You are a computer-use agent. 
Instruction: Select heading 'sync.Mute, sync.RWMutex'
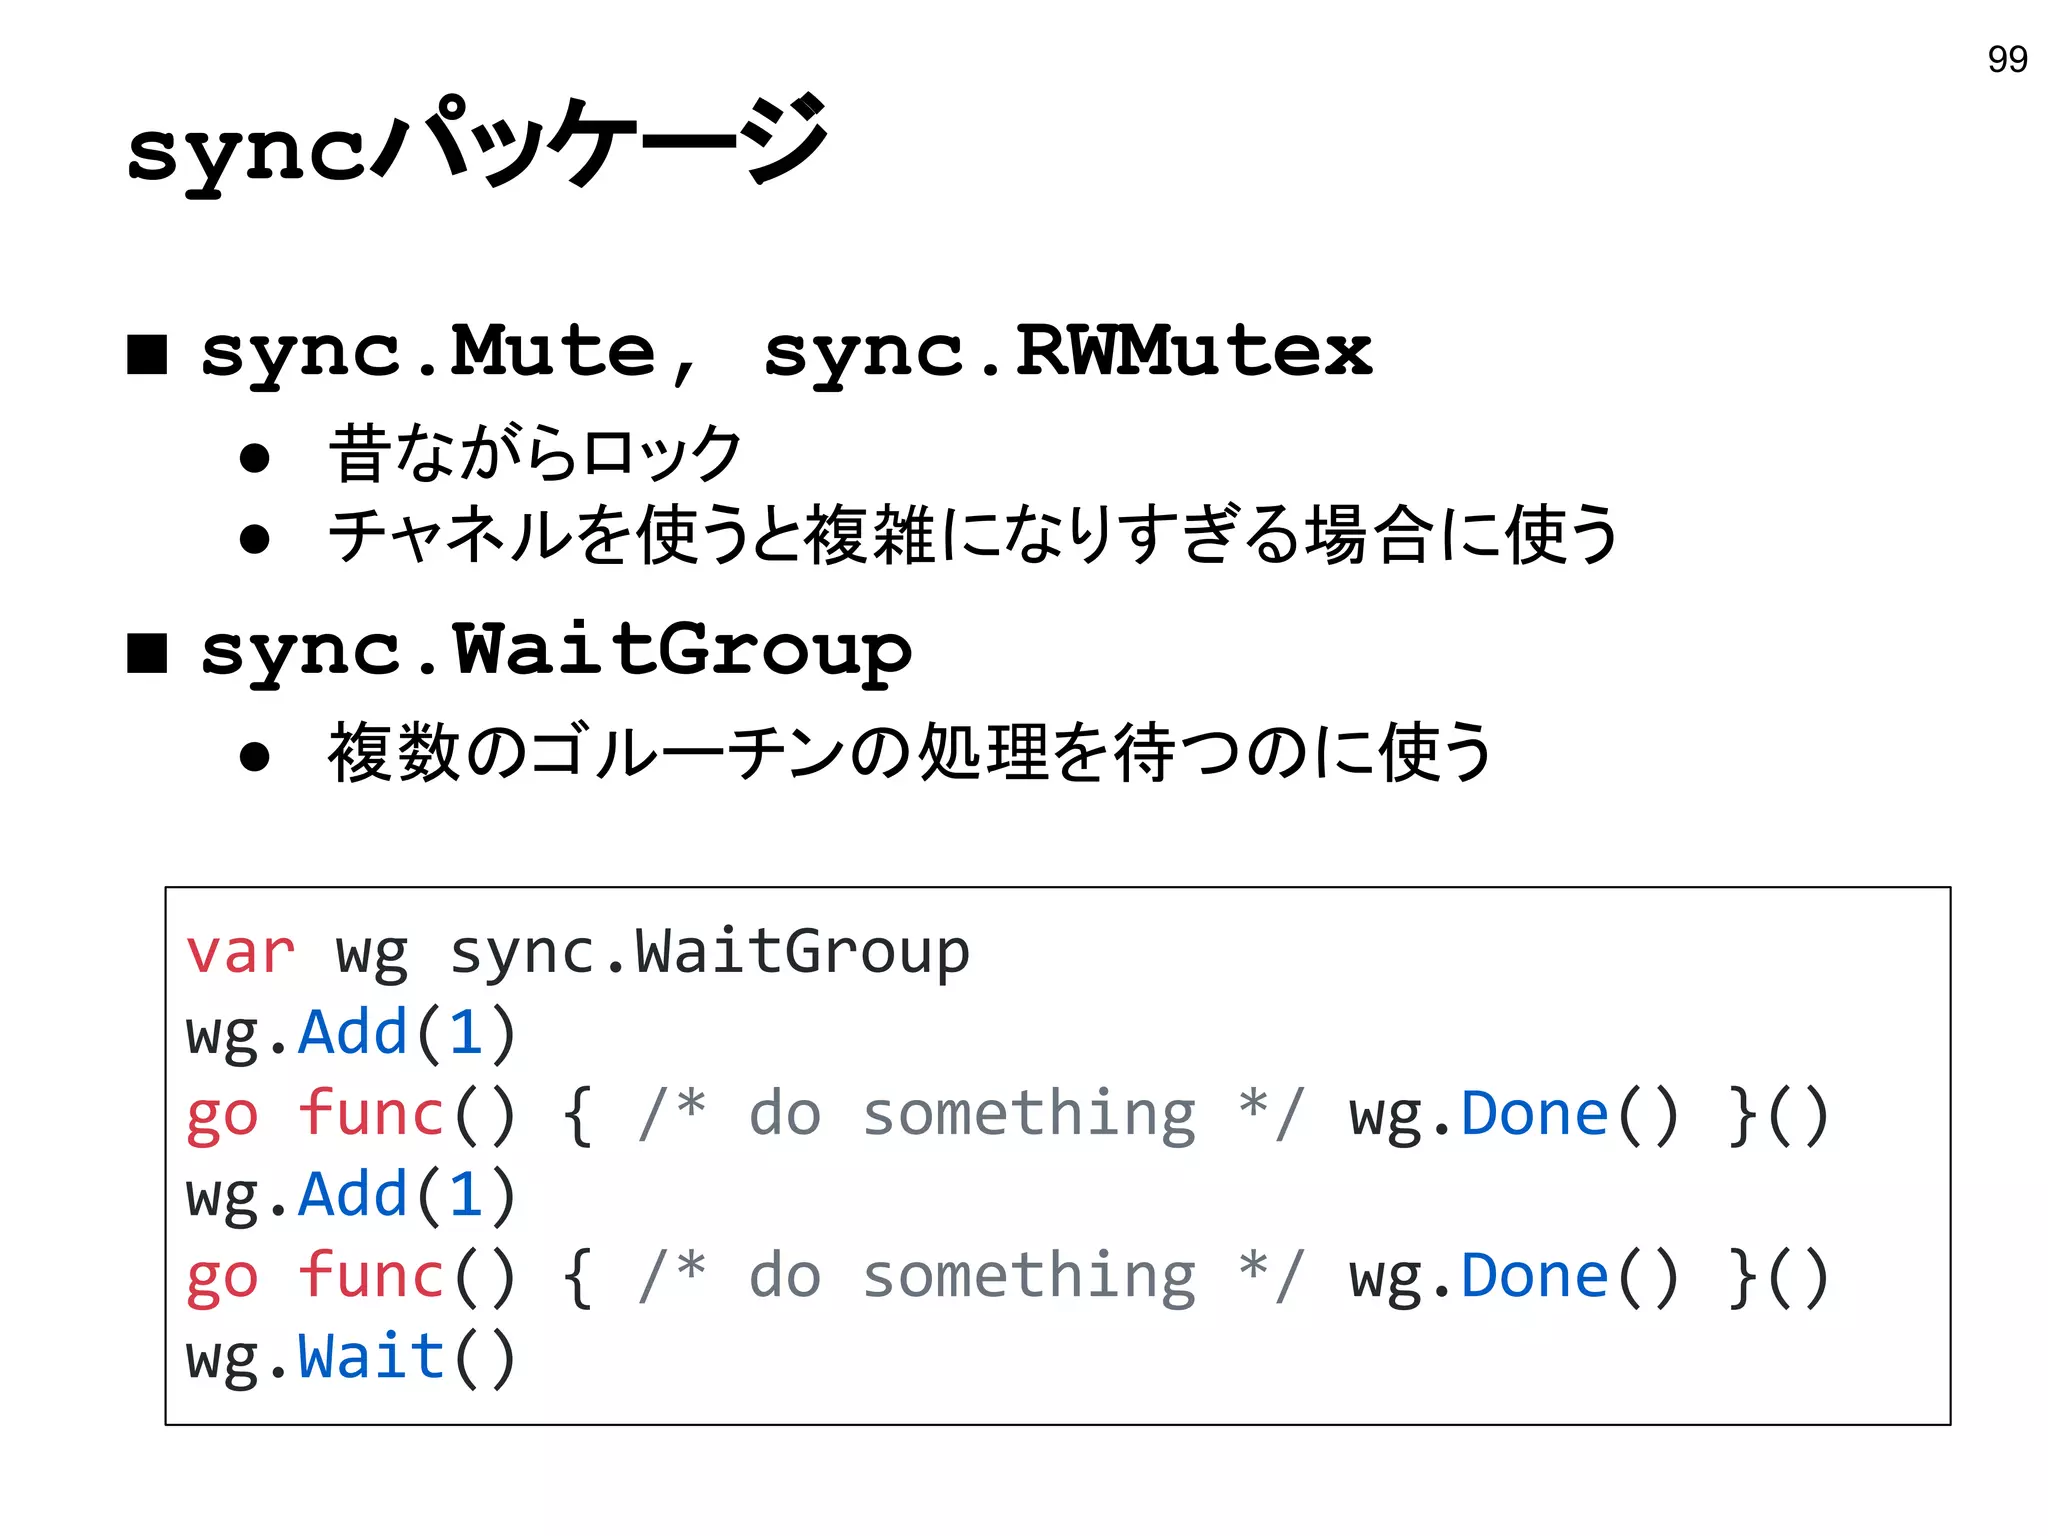(786, 352)
